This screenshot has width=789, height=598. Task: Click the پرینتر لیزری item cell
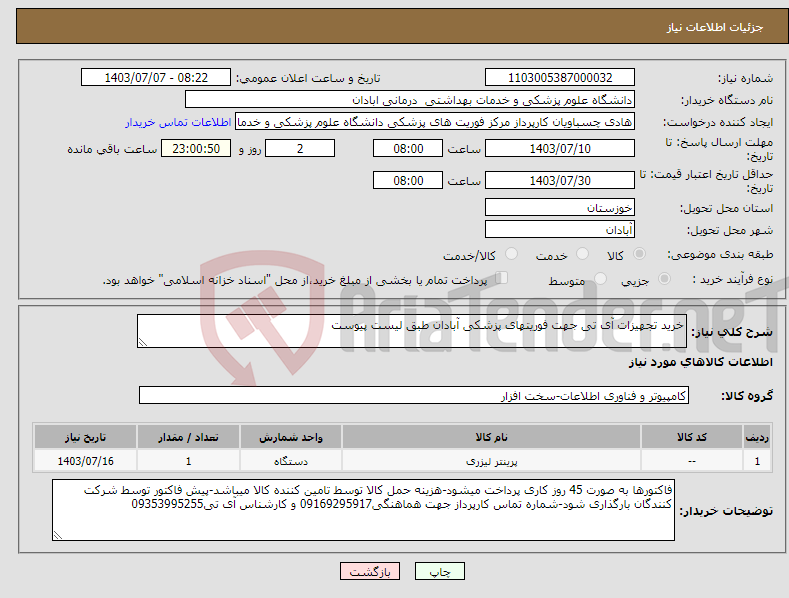491,461
